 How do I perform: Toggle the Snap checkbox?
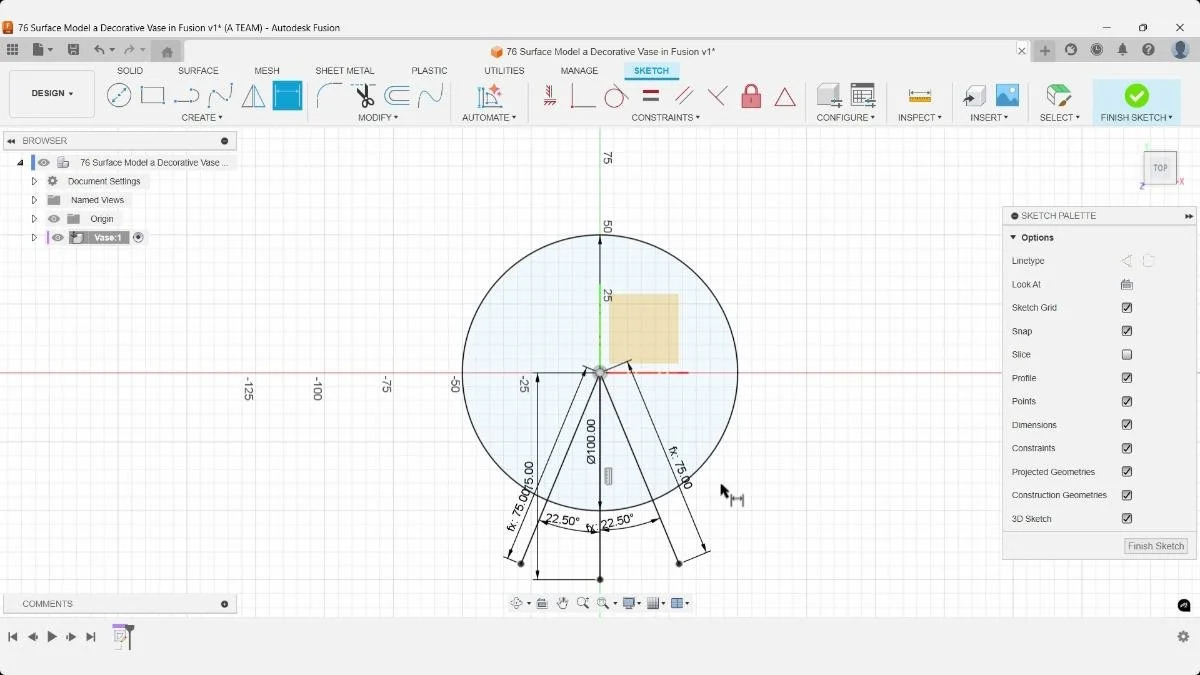1127,331
